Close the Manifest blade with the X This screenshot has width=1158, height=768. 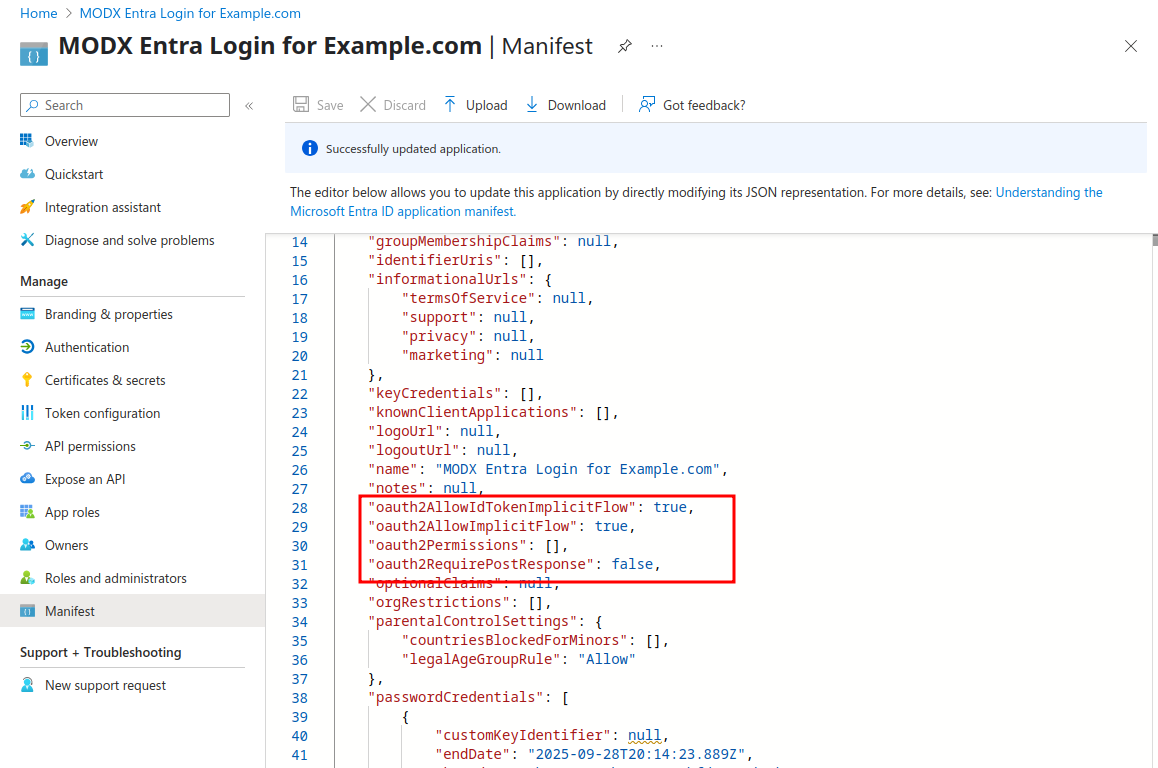(x=1131, y=47)
